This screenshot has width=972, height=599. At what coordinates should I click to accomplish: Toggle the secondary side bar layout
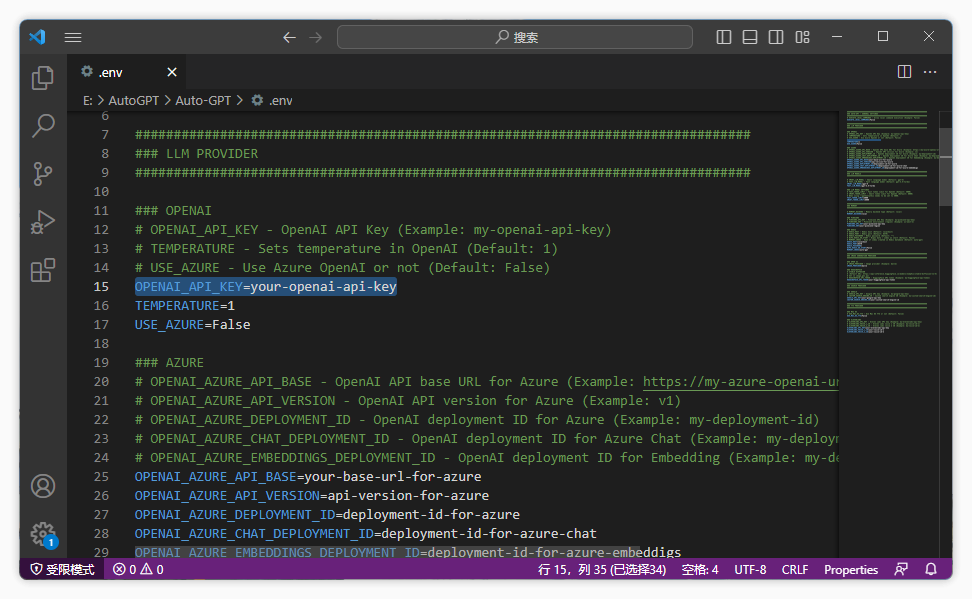776,37
